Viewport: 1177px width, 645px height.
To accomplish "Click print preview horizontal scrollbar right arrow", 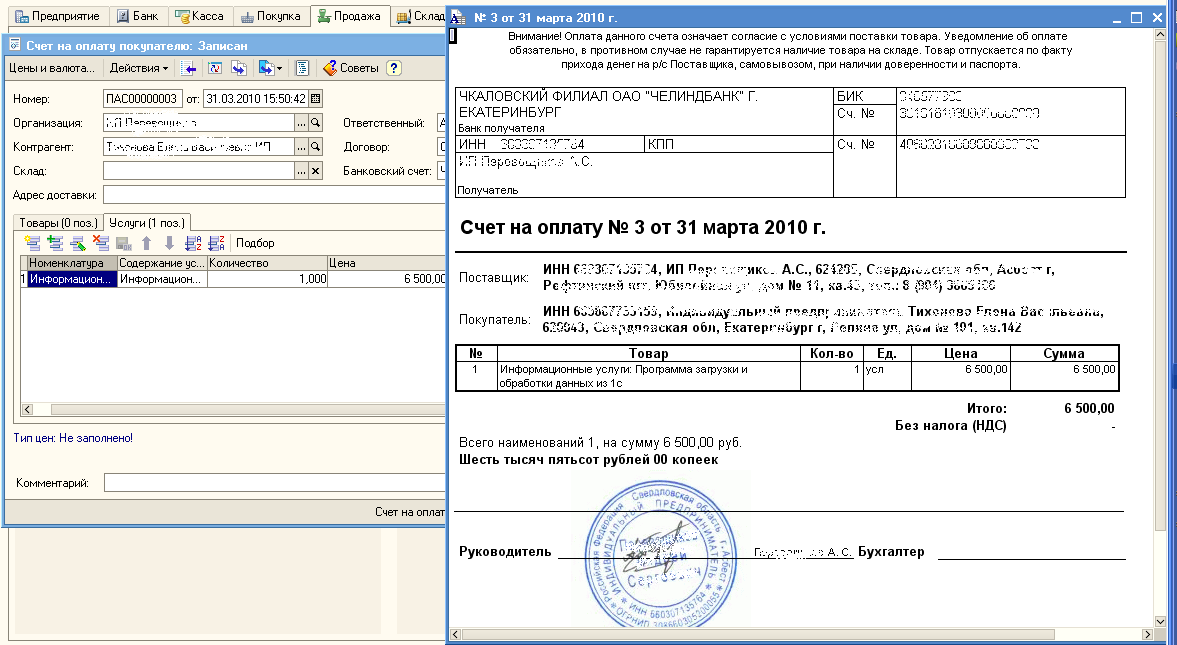I will pyautogui.click(x=1148, y=635).
